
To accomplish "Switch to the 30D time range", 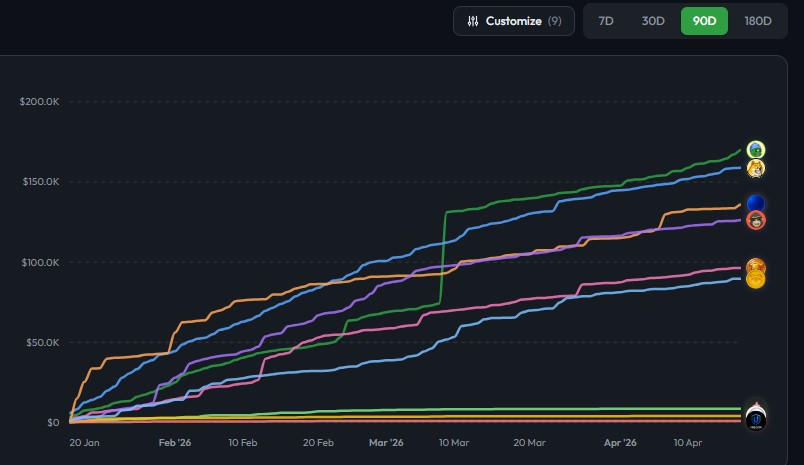I will point(653,21).
